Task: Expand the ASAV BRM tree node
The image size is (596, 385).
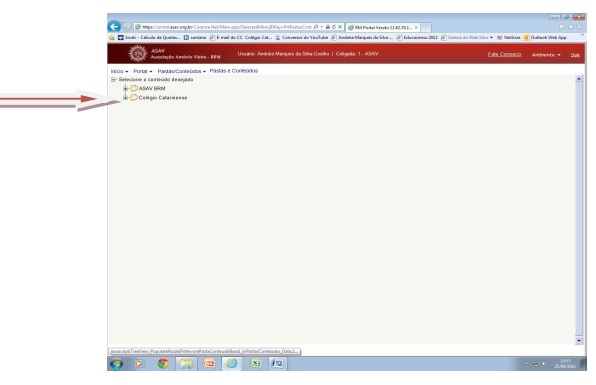Action: (x=125, y=88)
